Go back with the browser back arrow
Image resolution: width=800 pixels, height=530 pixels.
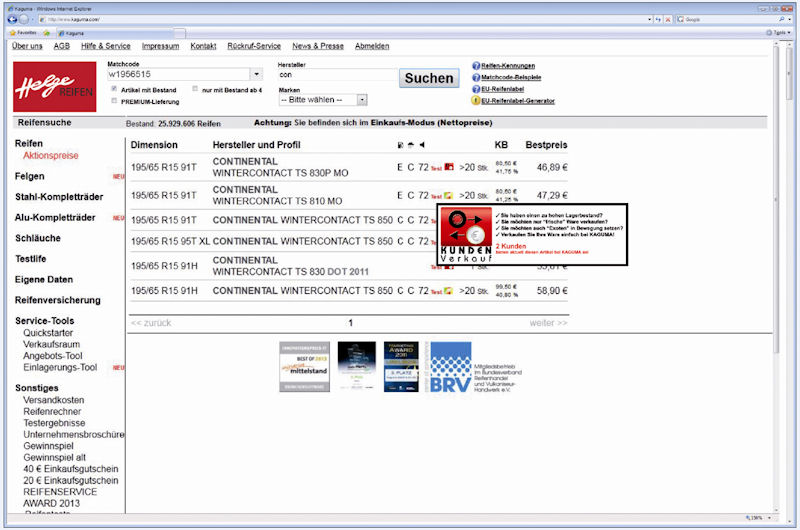click(x=12, y=19)
